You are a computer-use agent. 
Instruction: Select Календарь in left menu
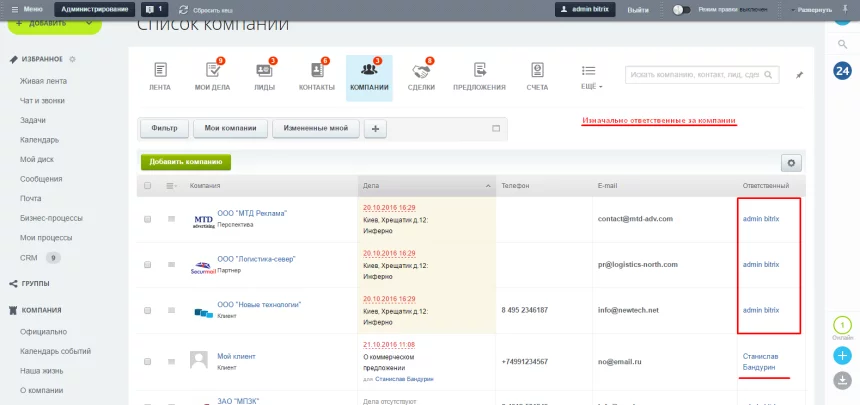[39, 140]
